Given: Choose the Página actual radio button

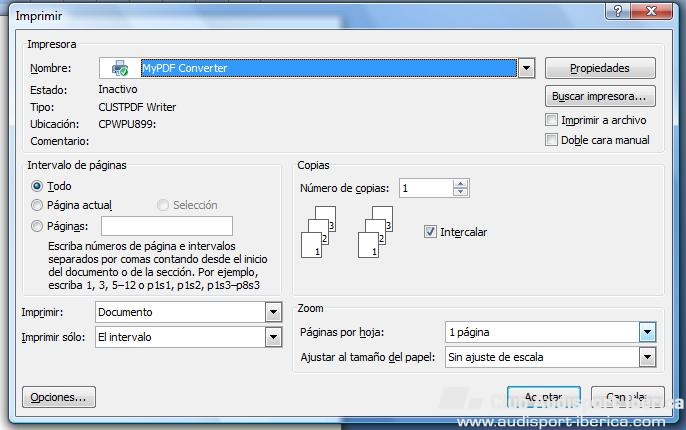Looking at the screenshot, I should pyautogui.click(x=38, y=205).
